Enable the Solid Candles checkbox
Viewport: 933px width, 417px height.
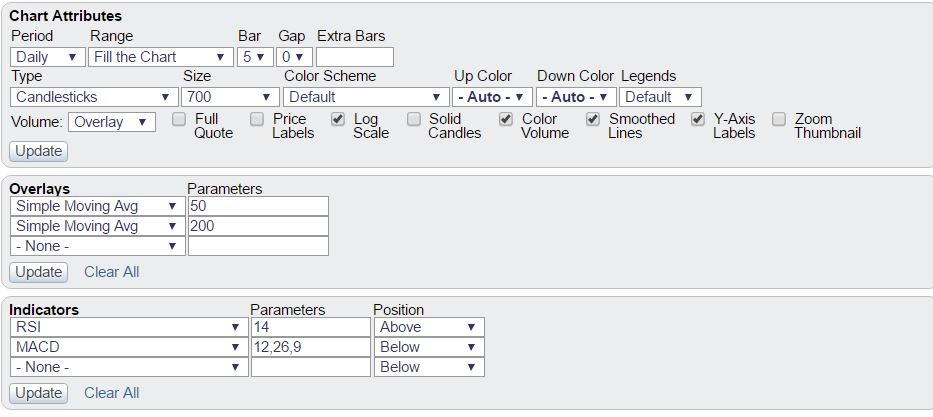coord(414,120)
